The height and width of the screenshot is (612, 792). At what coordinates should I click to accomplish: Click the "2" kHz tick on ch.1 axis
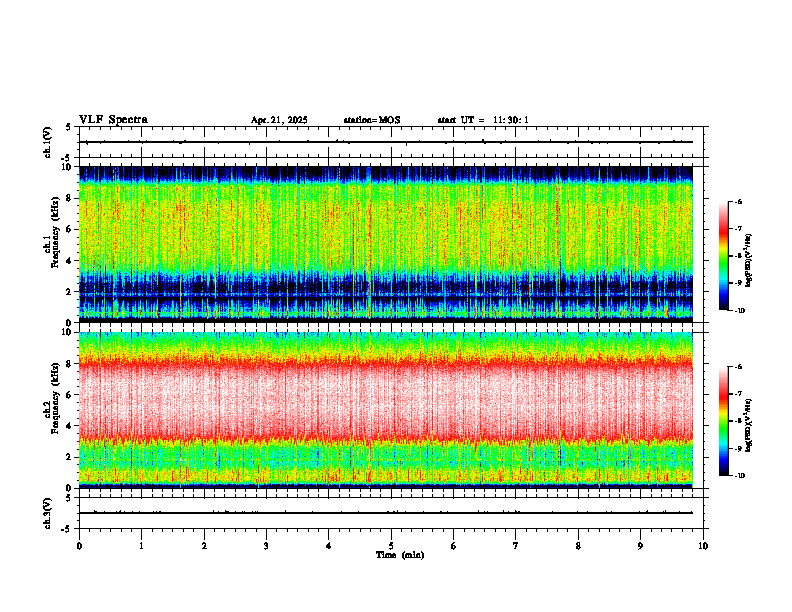[70, 292]
